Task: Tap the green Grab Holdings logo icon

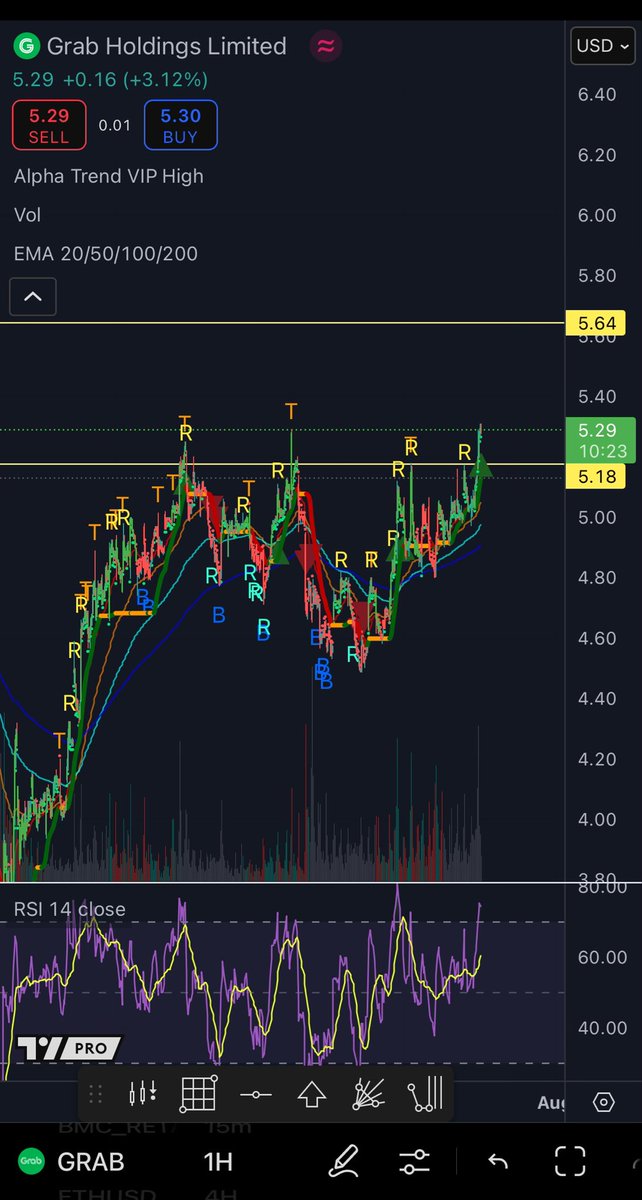Action: 26,46
